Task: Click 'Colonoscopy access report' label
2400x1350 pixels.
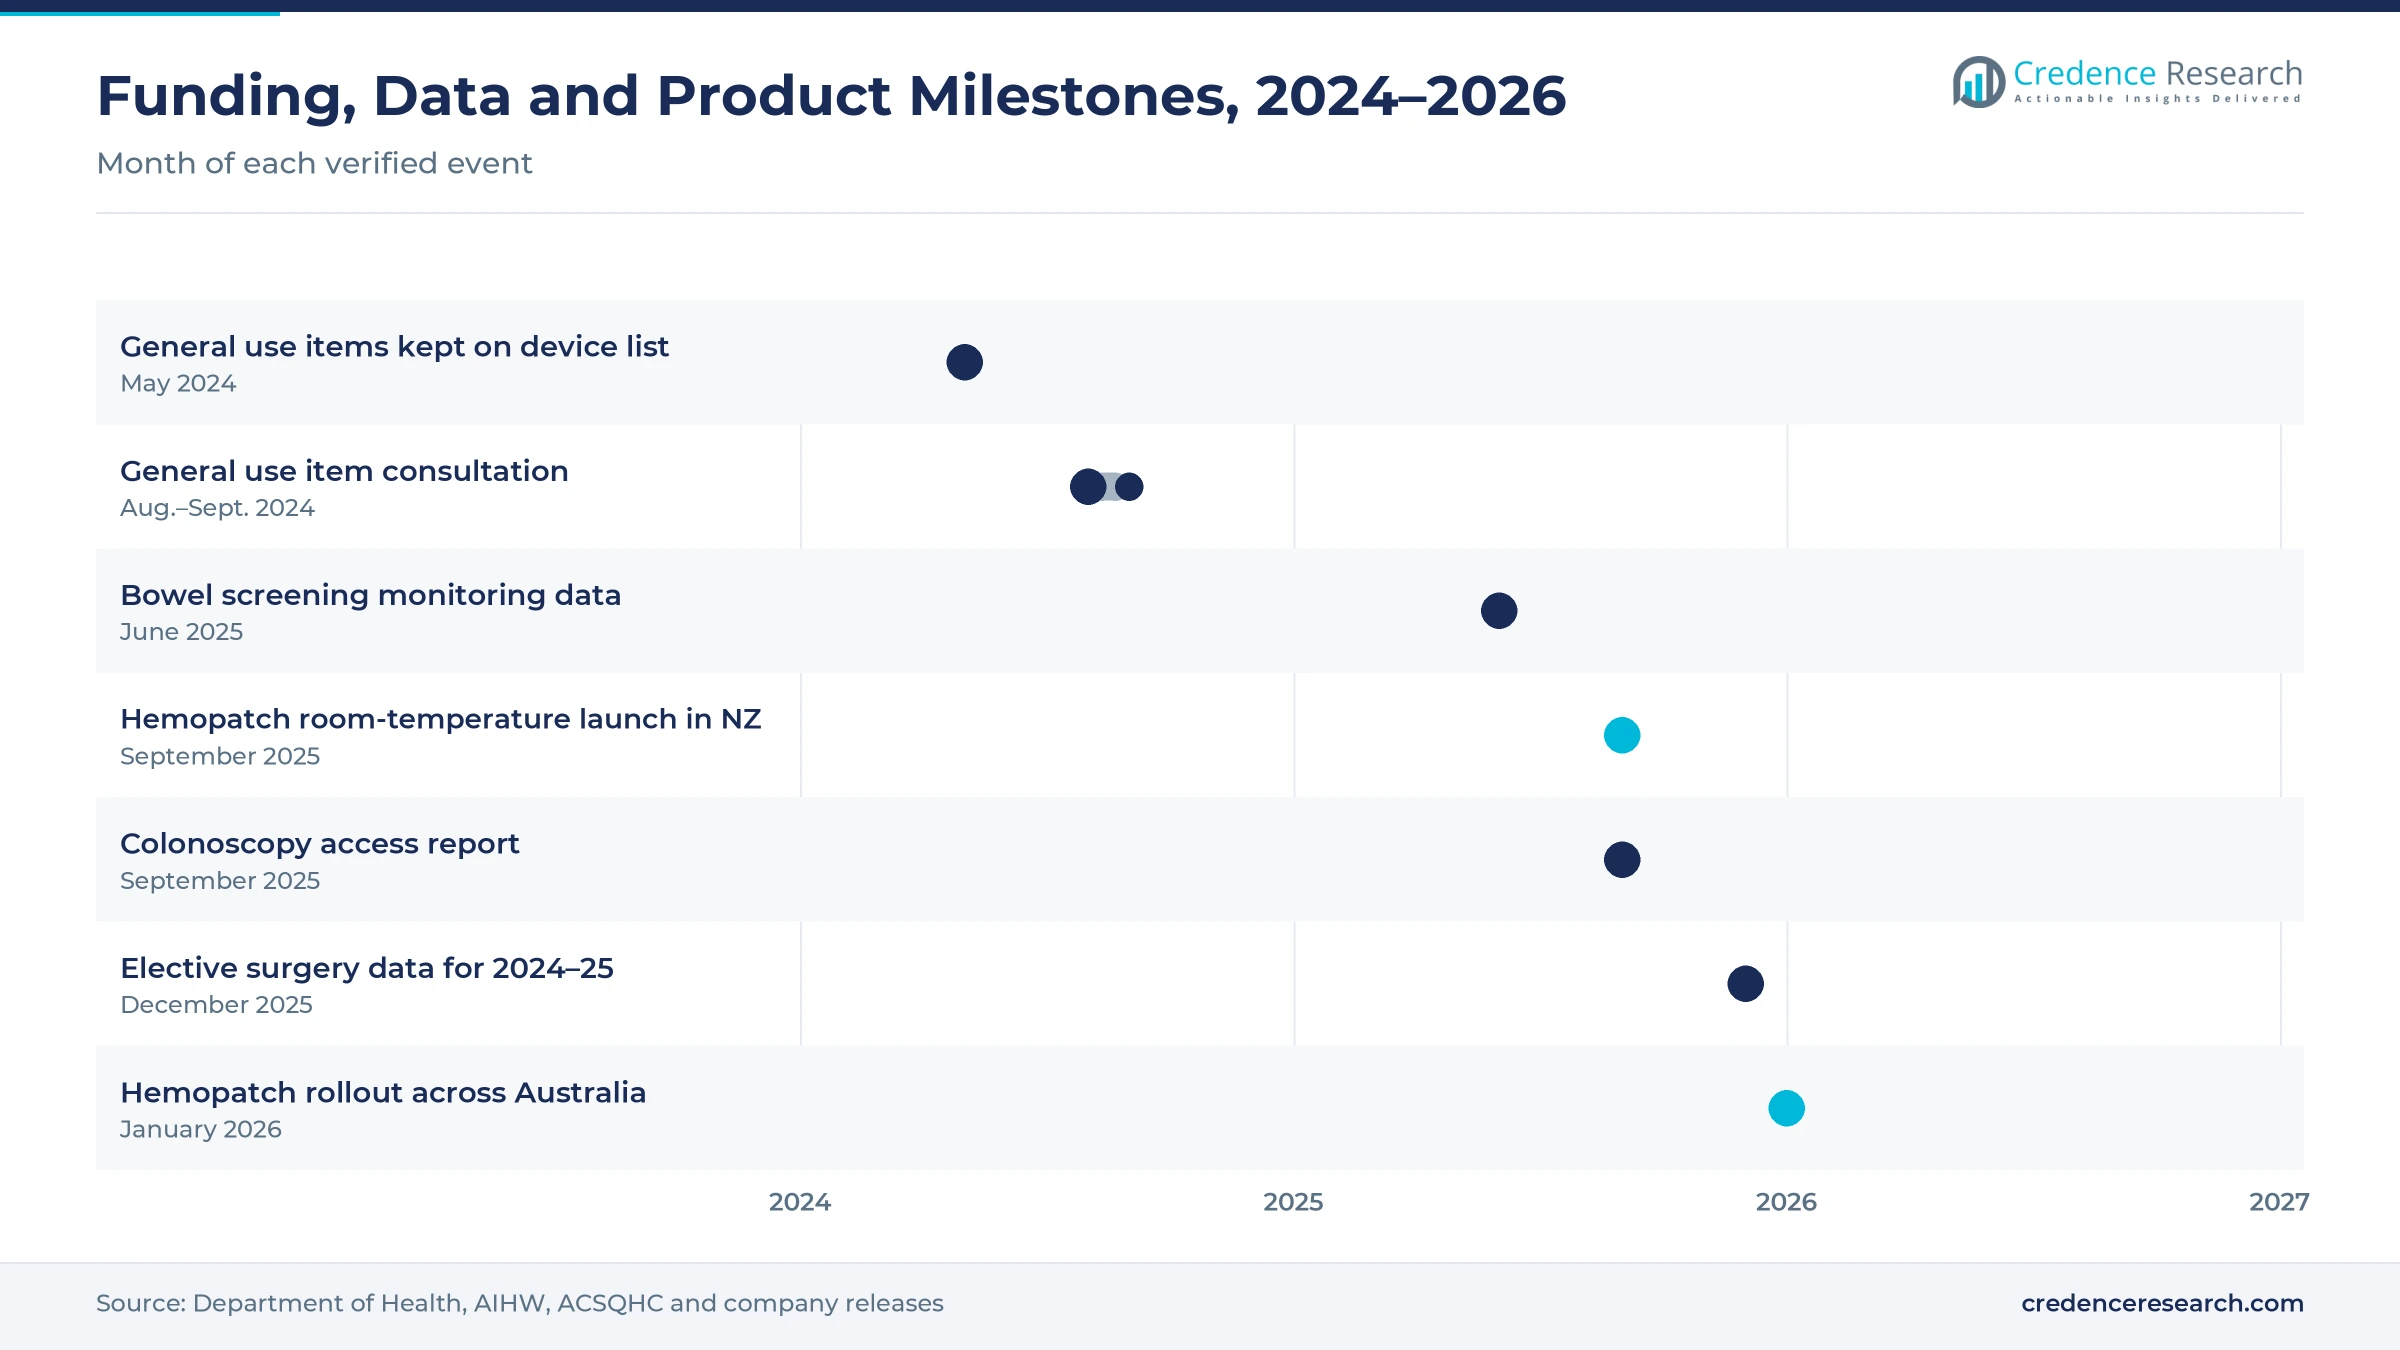Action: click(x=320, y=844)
